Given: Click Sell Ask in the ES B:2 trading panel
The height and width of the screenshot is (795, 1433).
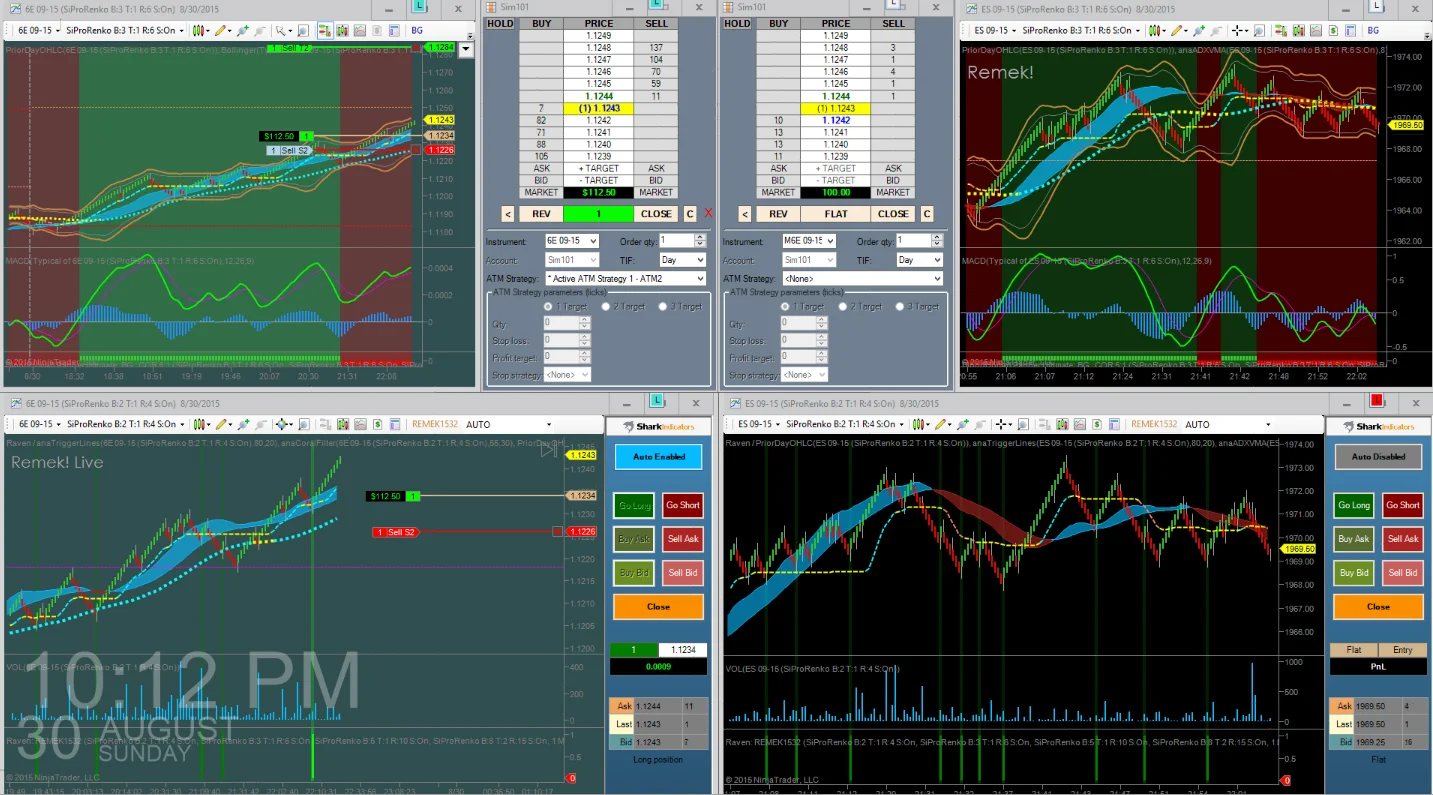Looking at the screenshot, I should click(x=1403, y=539).
